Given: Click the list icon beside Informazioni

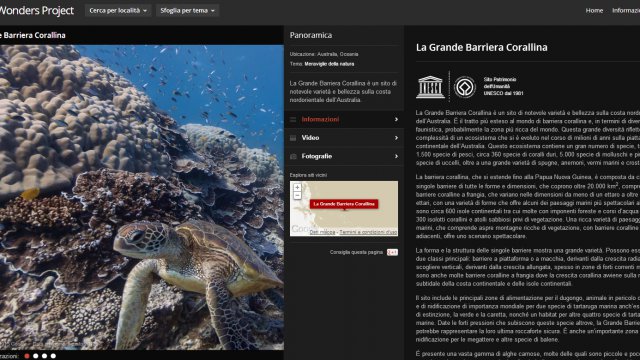Looking at the screenshot, I should [293, 119].
